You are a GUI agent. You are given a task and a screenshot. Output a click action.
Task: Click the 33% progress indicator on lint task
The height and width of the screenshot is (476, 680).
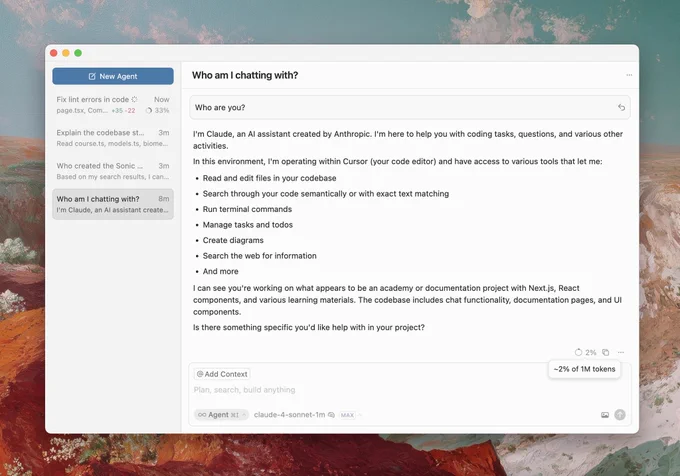coord(157,111)
